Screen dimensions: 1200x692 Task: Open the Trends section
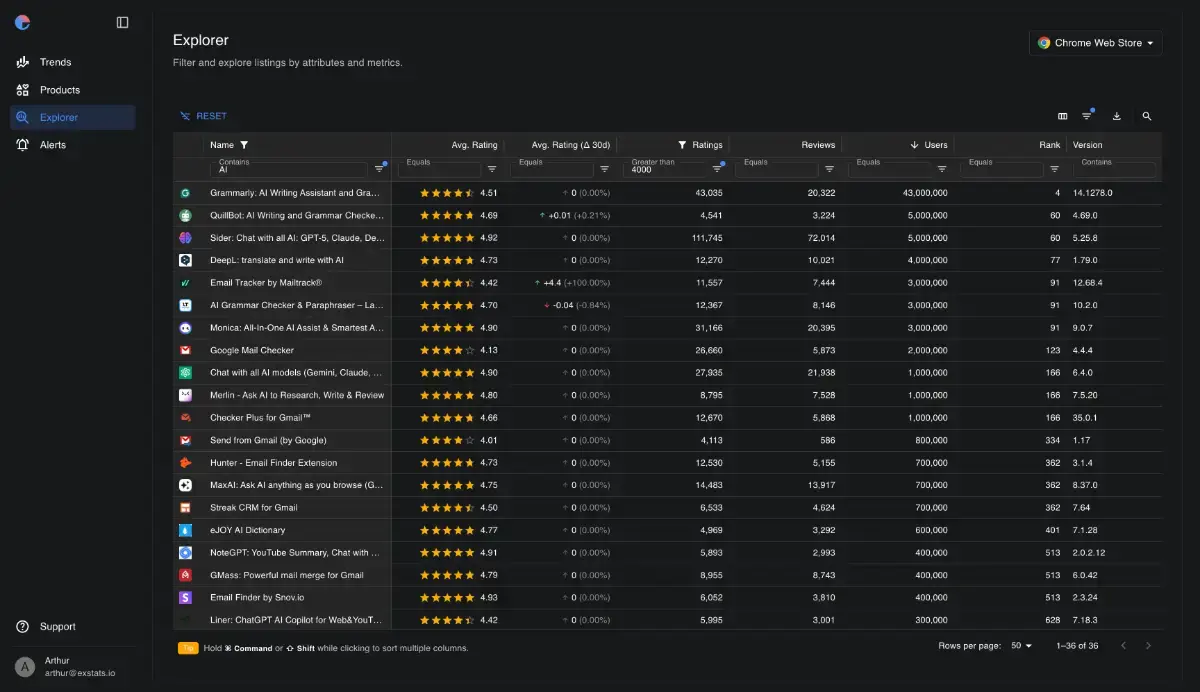[x=72, y=62]
